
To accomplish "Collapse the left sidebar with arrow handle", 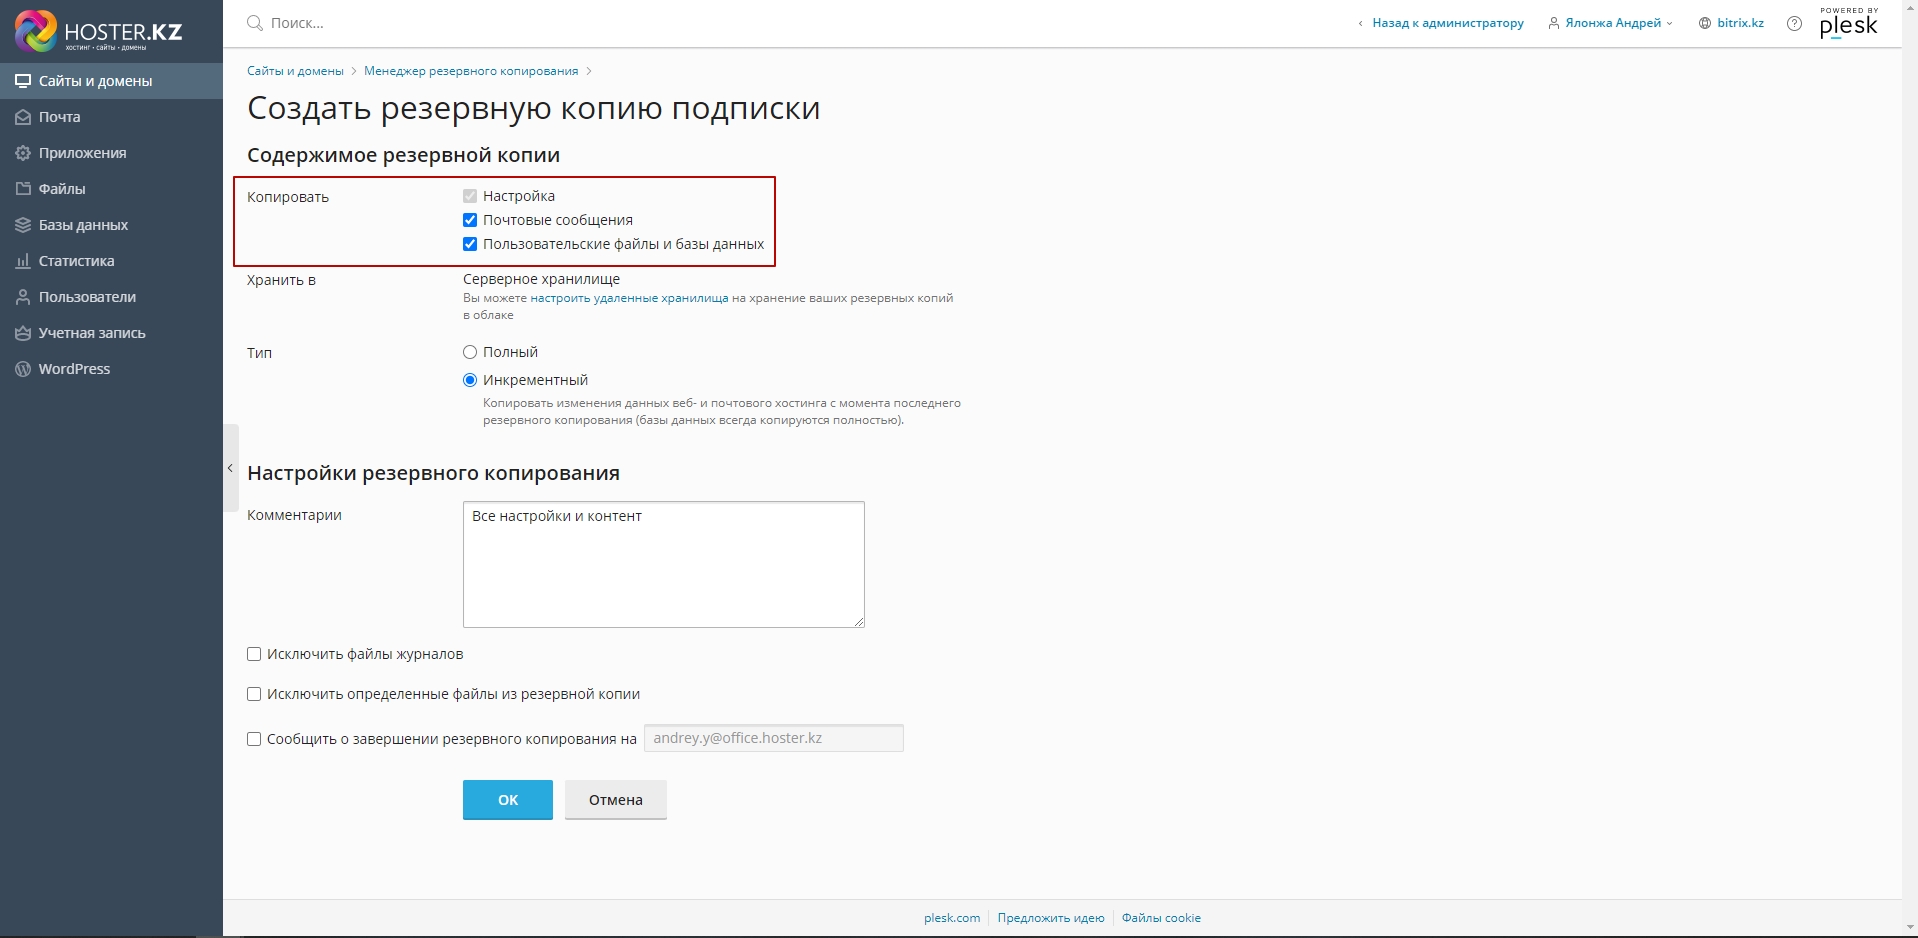I will point(230,468).
